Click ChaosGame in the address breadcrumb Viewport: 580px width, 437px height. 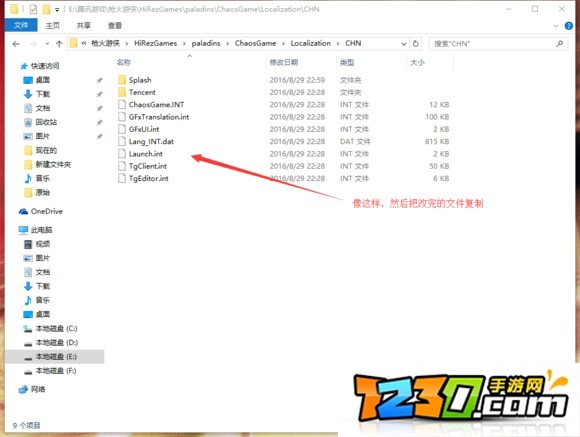(255, 43)
